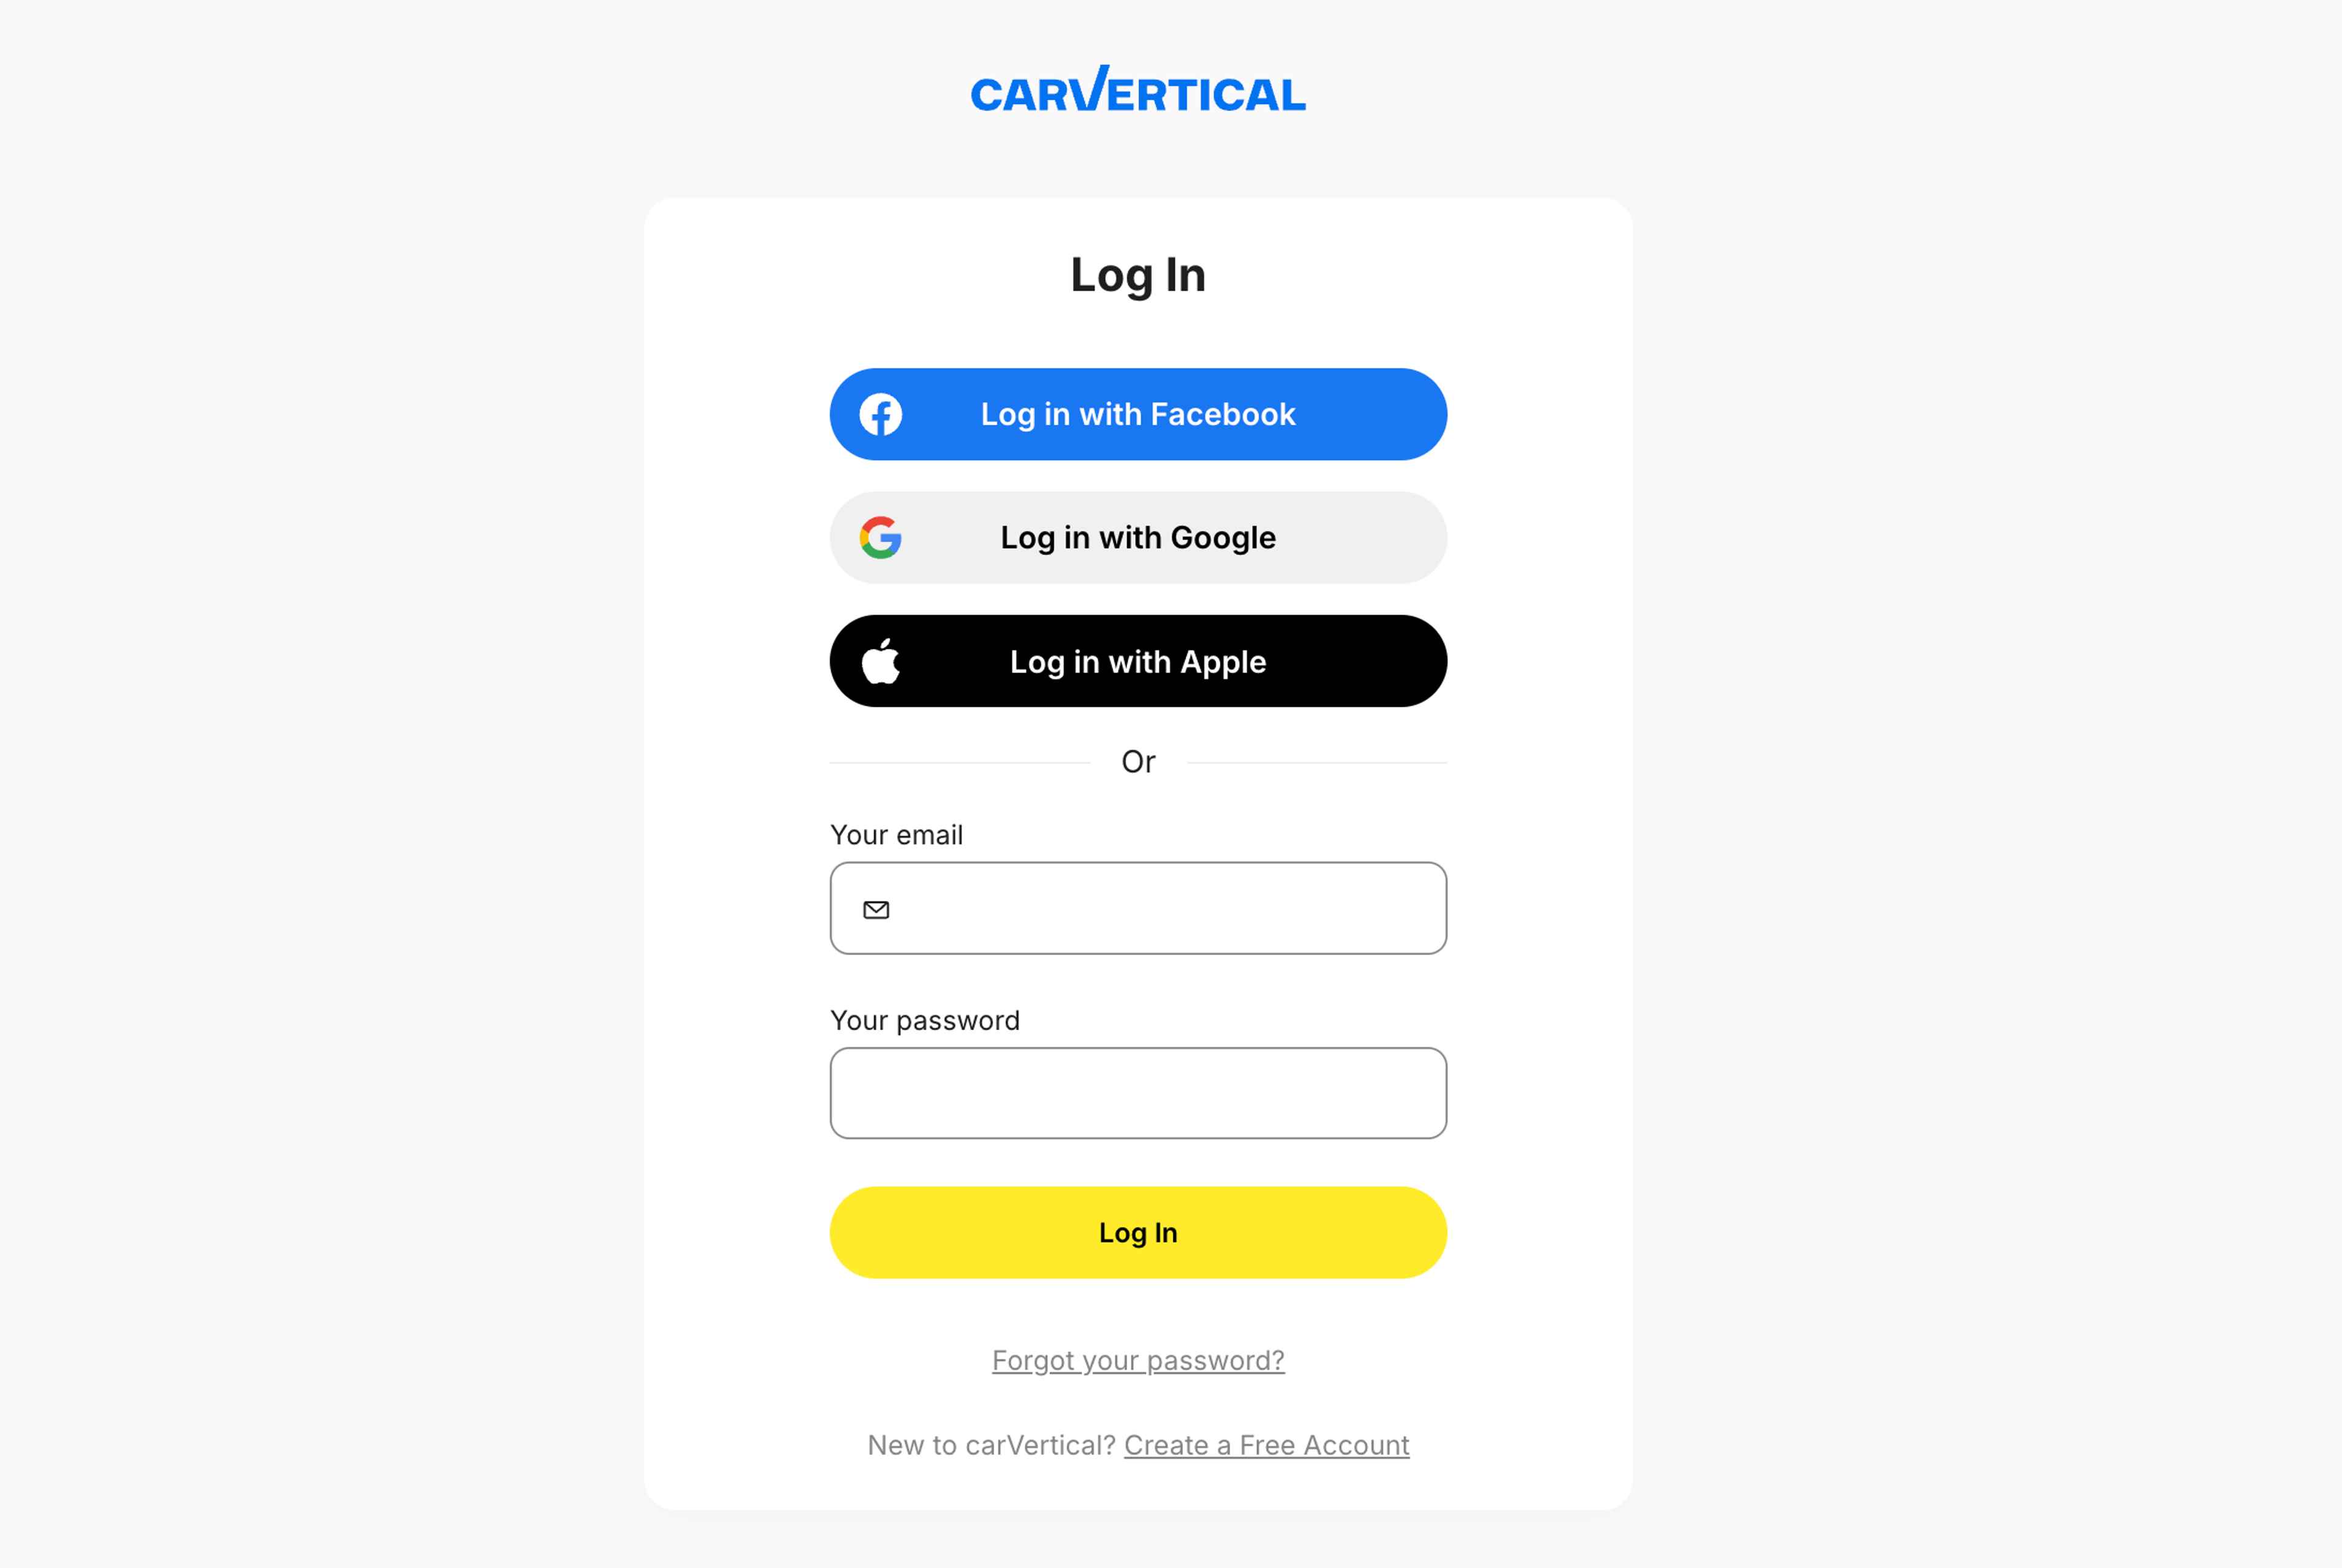
Task: Click the yellow Log In button
Action: click(1137, 1232)
